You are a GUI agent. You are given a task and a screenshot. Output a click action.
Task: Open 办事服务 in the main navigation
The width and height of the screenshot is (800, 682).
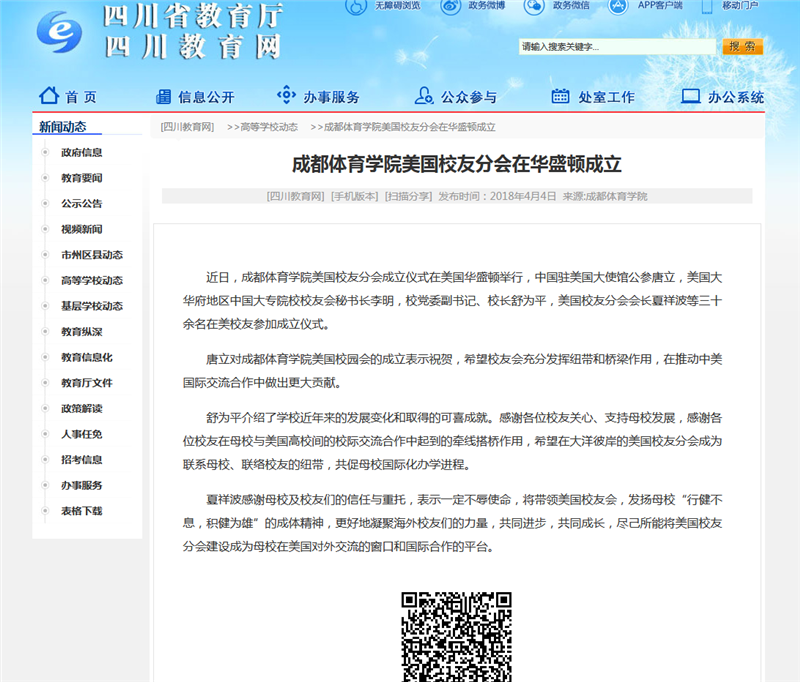point(332,97)
